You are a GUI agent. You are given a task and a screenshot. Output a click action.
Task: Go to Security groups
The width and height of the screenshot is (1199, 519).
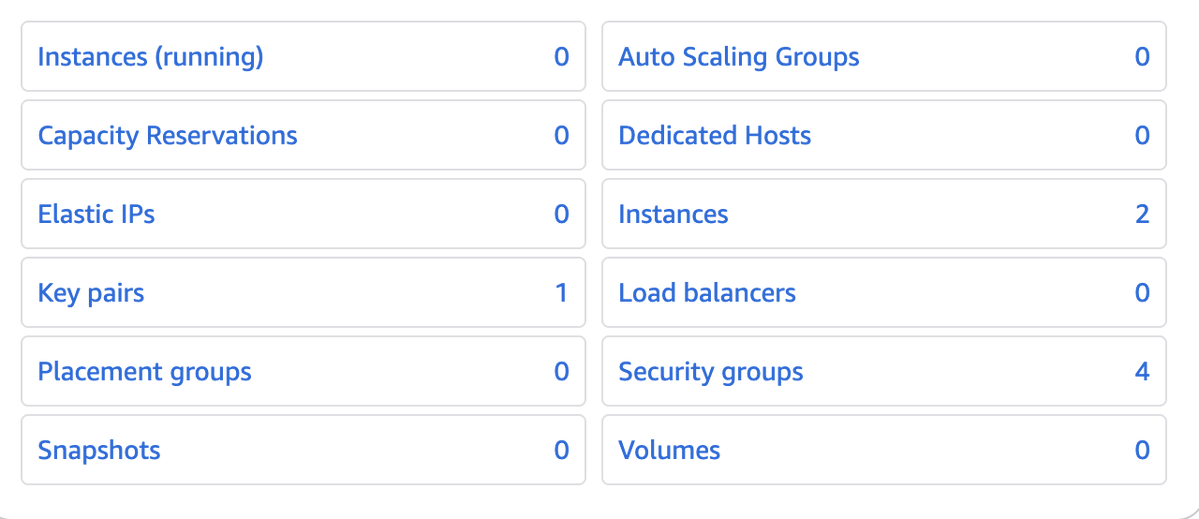click(711, 372)
